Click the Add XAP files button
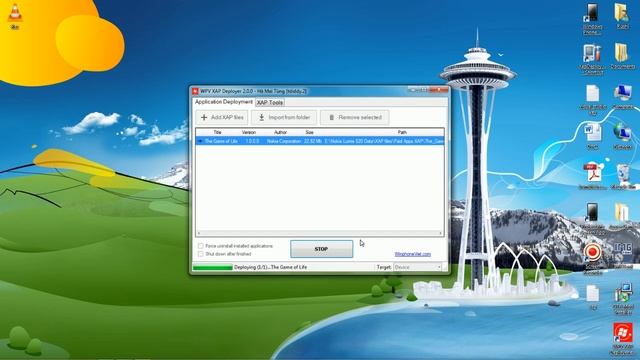Screen dimensions: 640x360 (222, 118)
